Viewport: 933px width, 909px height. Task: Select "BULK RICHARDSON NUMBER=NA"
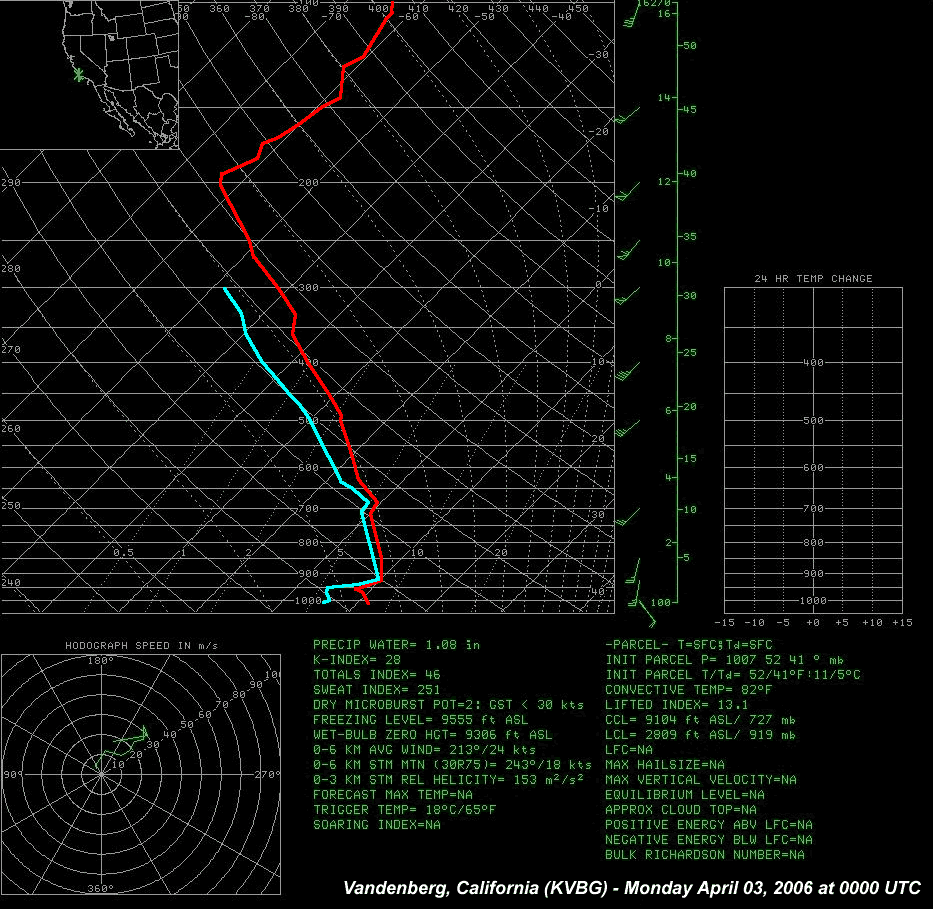[705, 855]
